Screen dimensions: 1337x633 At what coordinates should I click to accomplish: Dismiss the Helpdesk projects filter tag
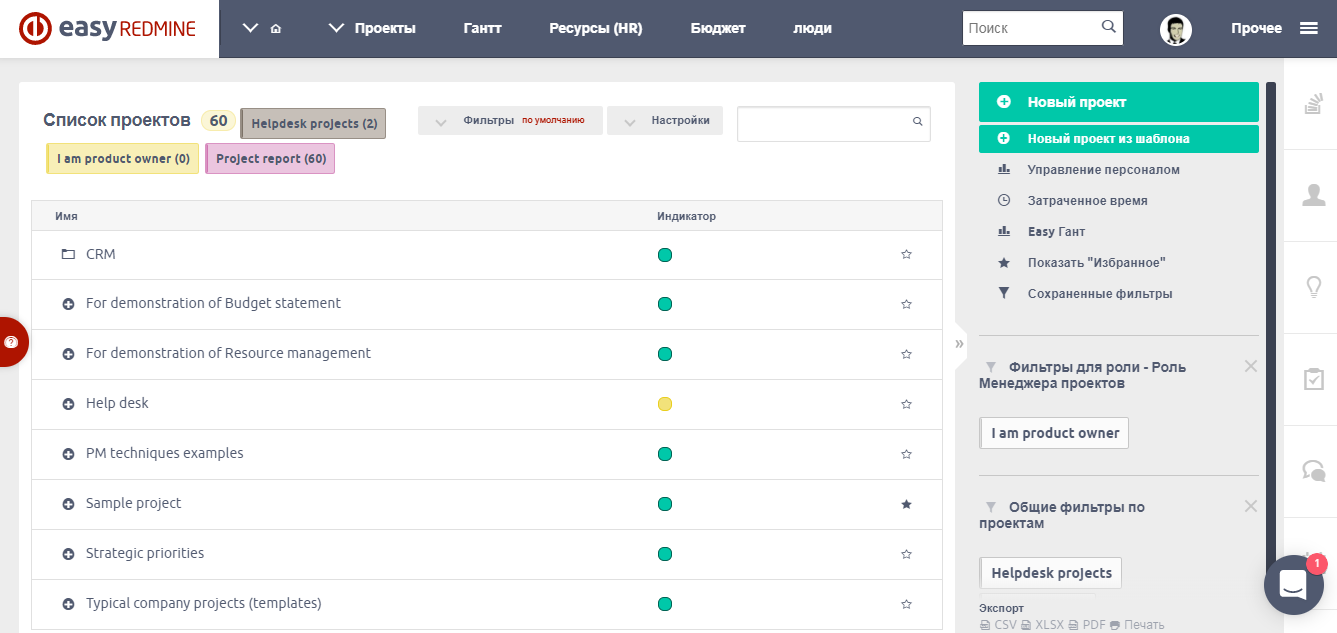point(313,123)
